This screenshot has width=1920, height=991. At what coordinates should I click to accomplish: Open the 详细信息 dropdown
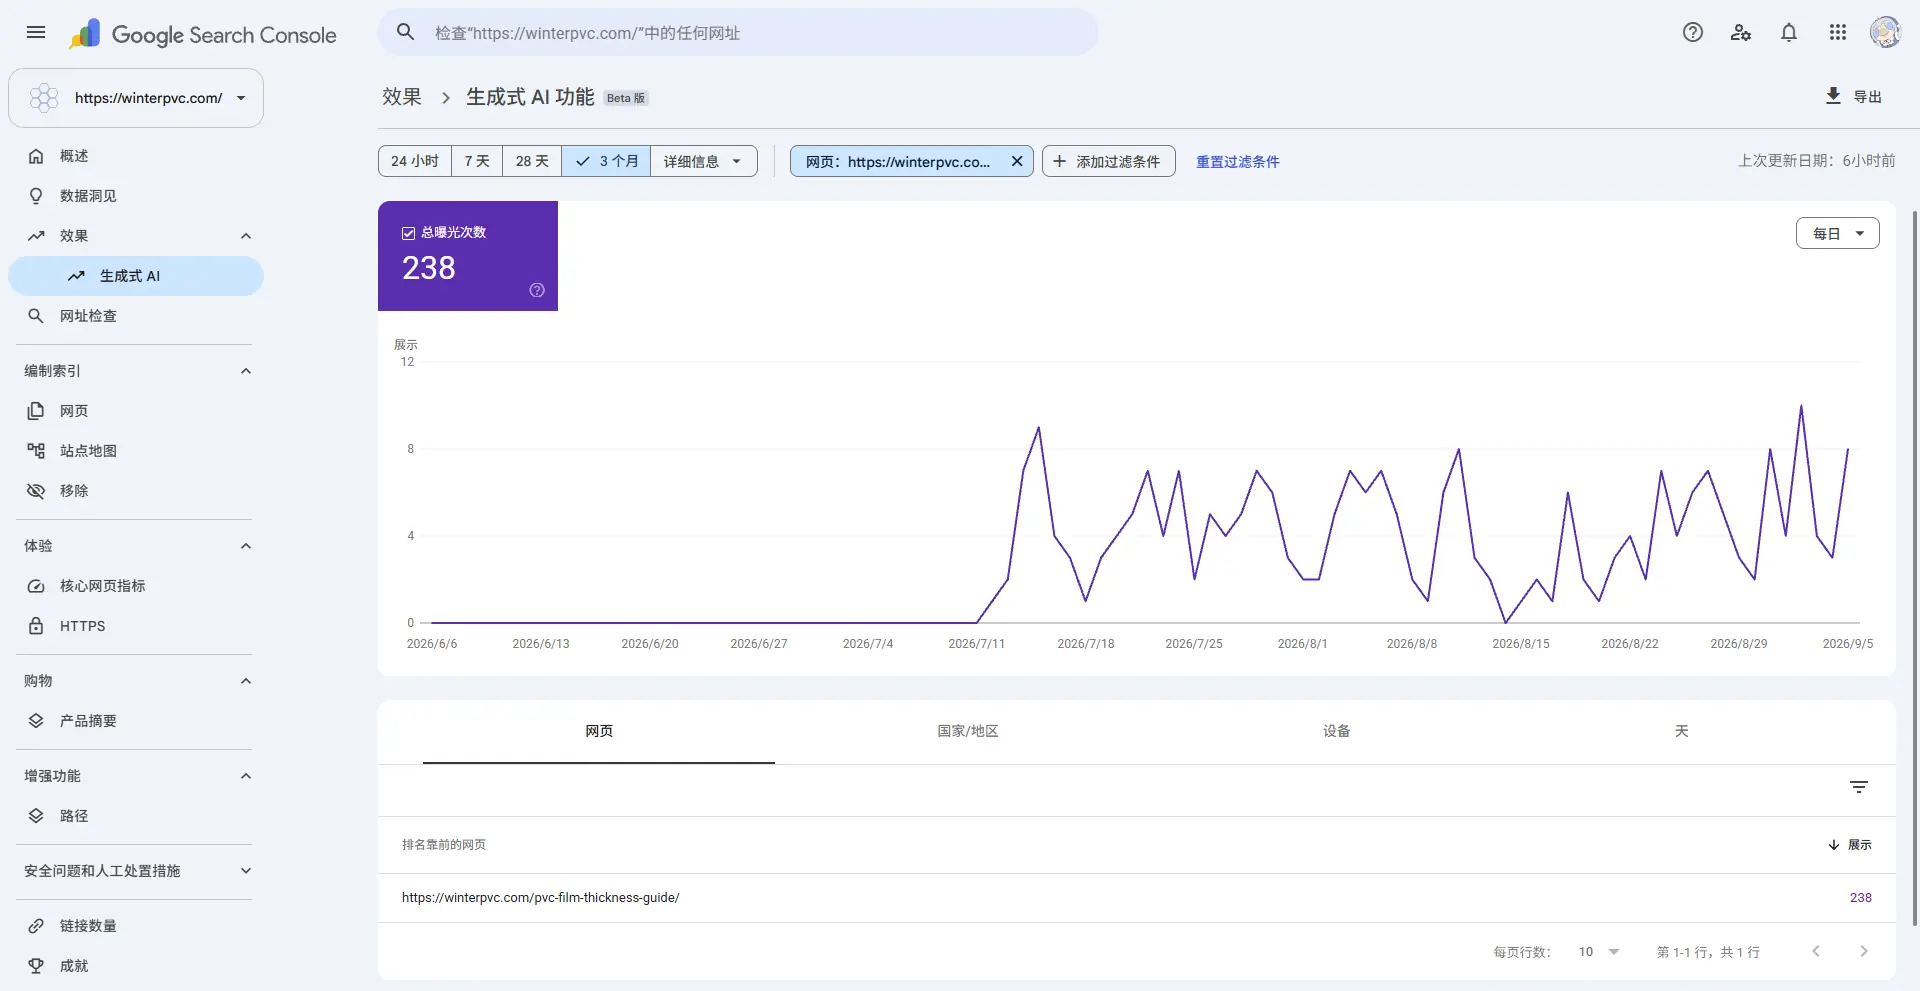pyautogui.click(x=703, y=161)
